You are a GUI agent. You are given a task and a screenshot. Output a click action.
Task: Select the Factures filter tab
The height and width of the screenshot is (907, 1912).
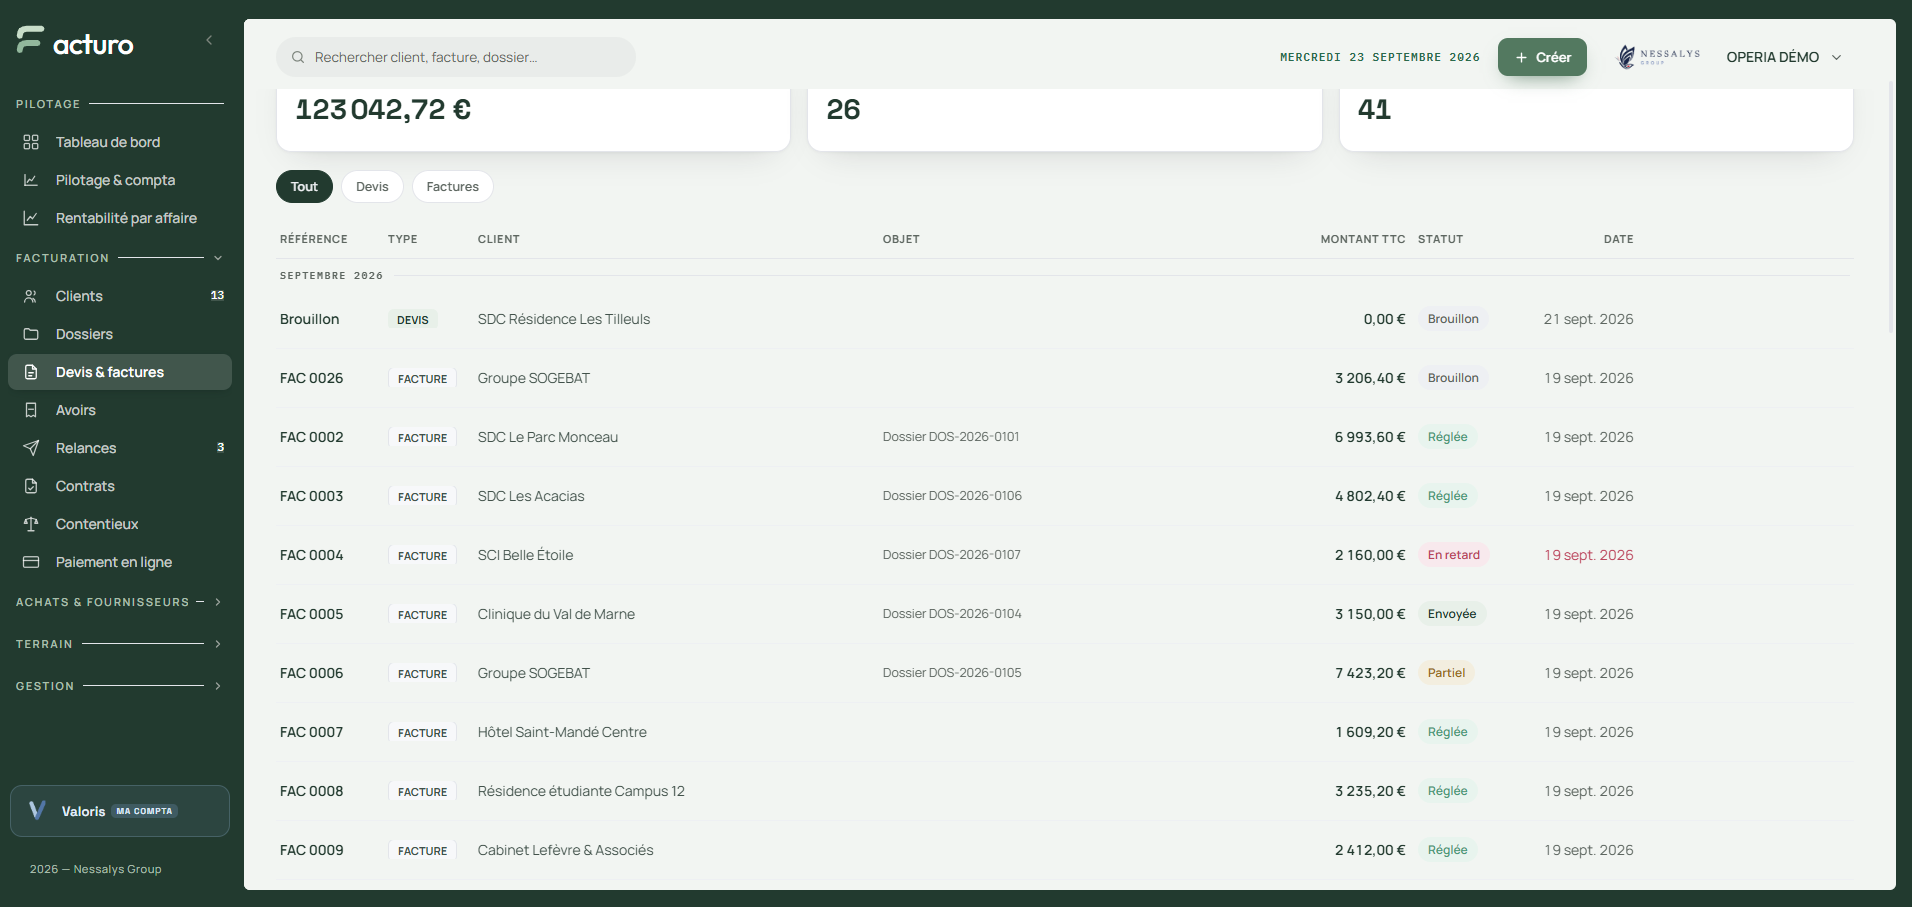coord(453,187)
